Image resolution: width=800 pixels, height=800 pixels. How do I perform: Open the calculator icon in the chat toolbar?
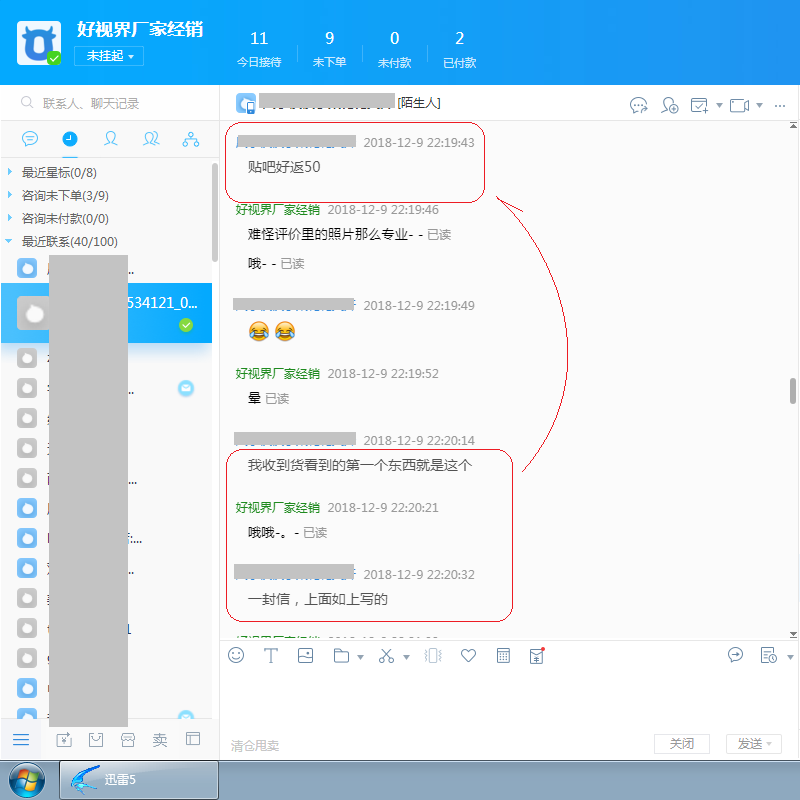503,656
